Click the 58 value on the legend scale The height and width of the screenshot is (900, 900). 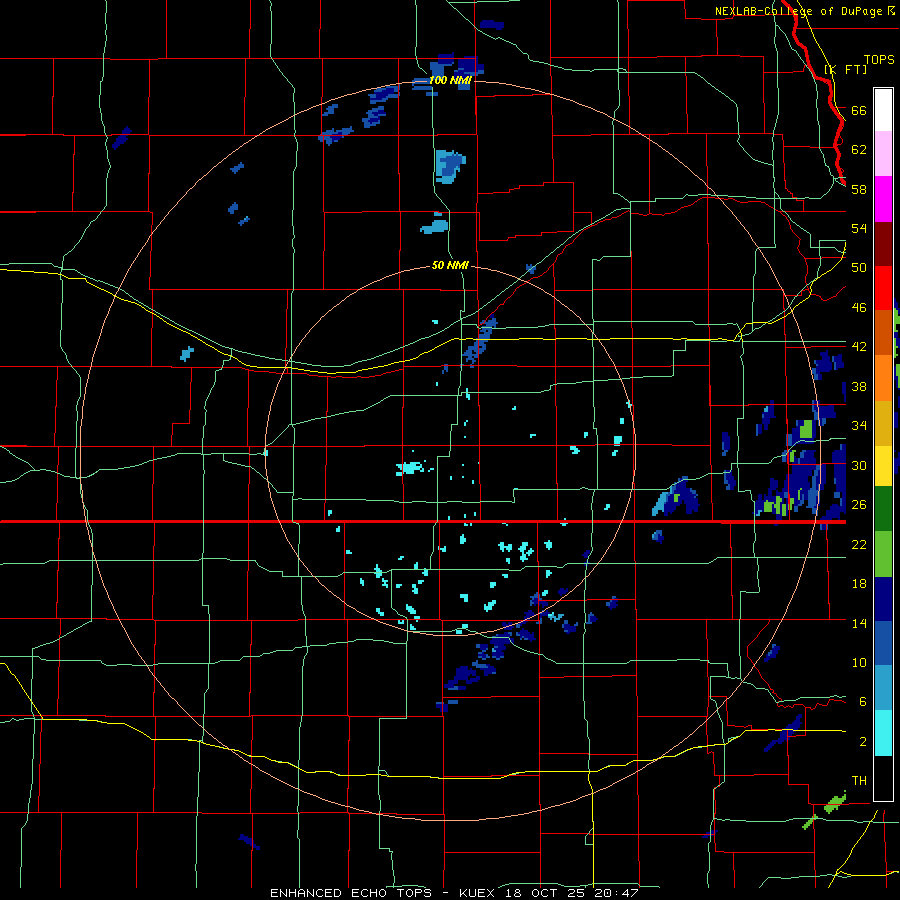tap(859, 189)
